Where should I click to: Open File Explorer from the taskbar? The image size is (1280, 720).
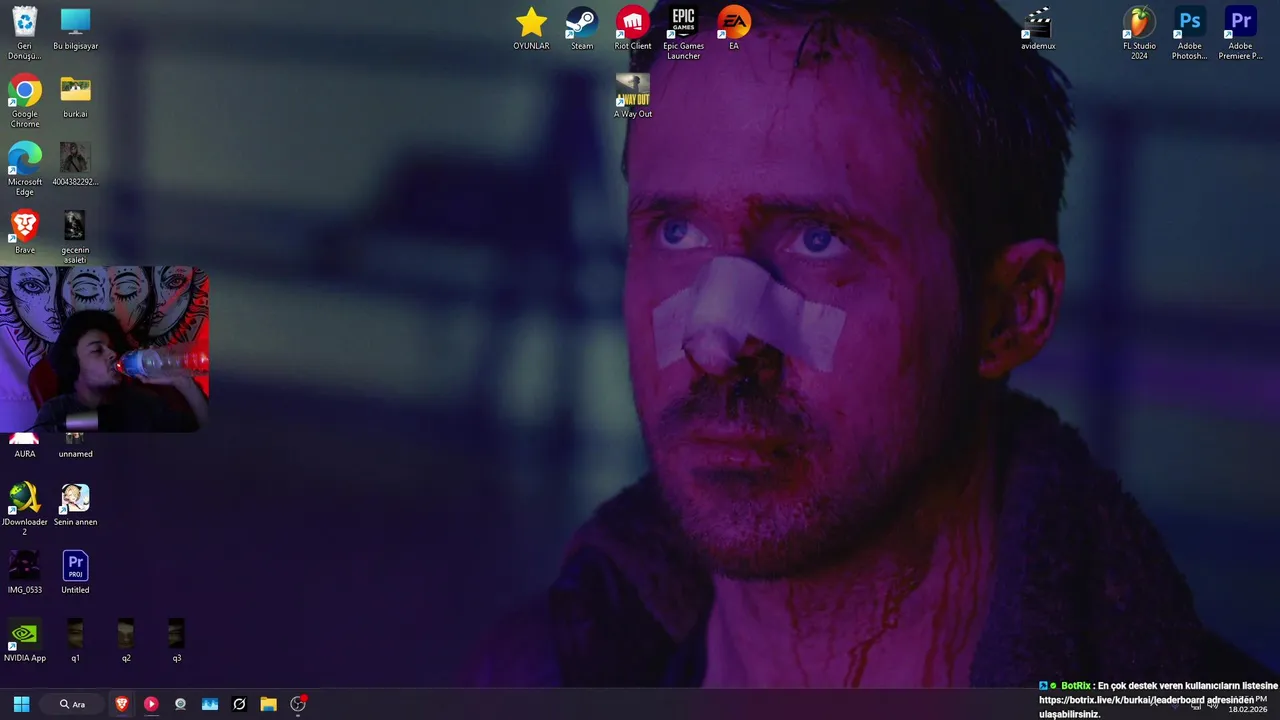click(268, 704)
